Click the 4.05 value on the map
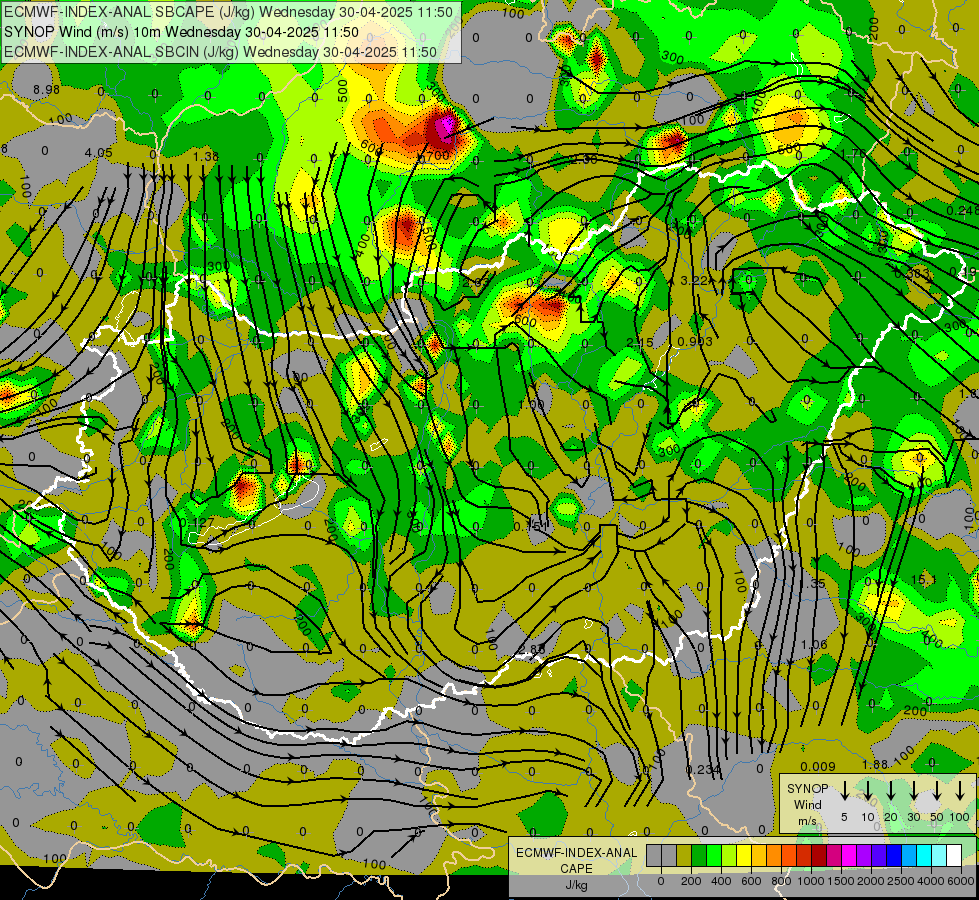The width and height of the screenshot is (979, 900). pos(99,153)
